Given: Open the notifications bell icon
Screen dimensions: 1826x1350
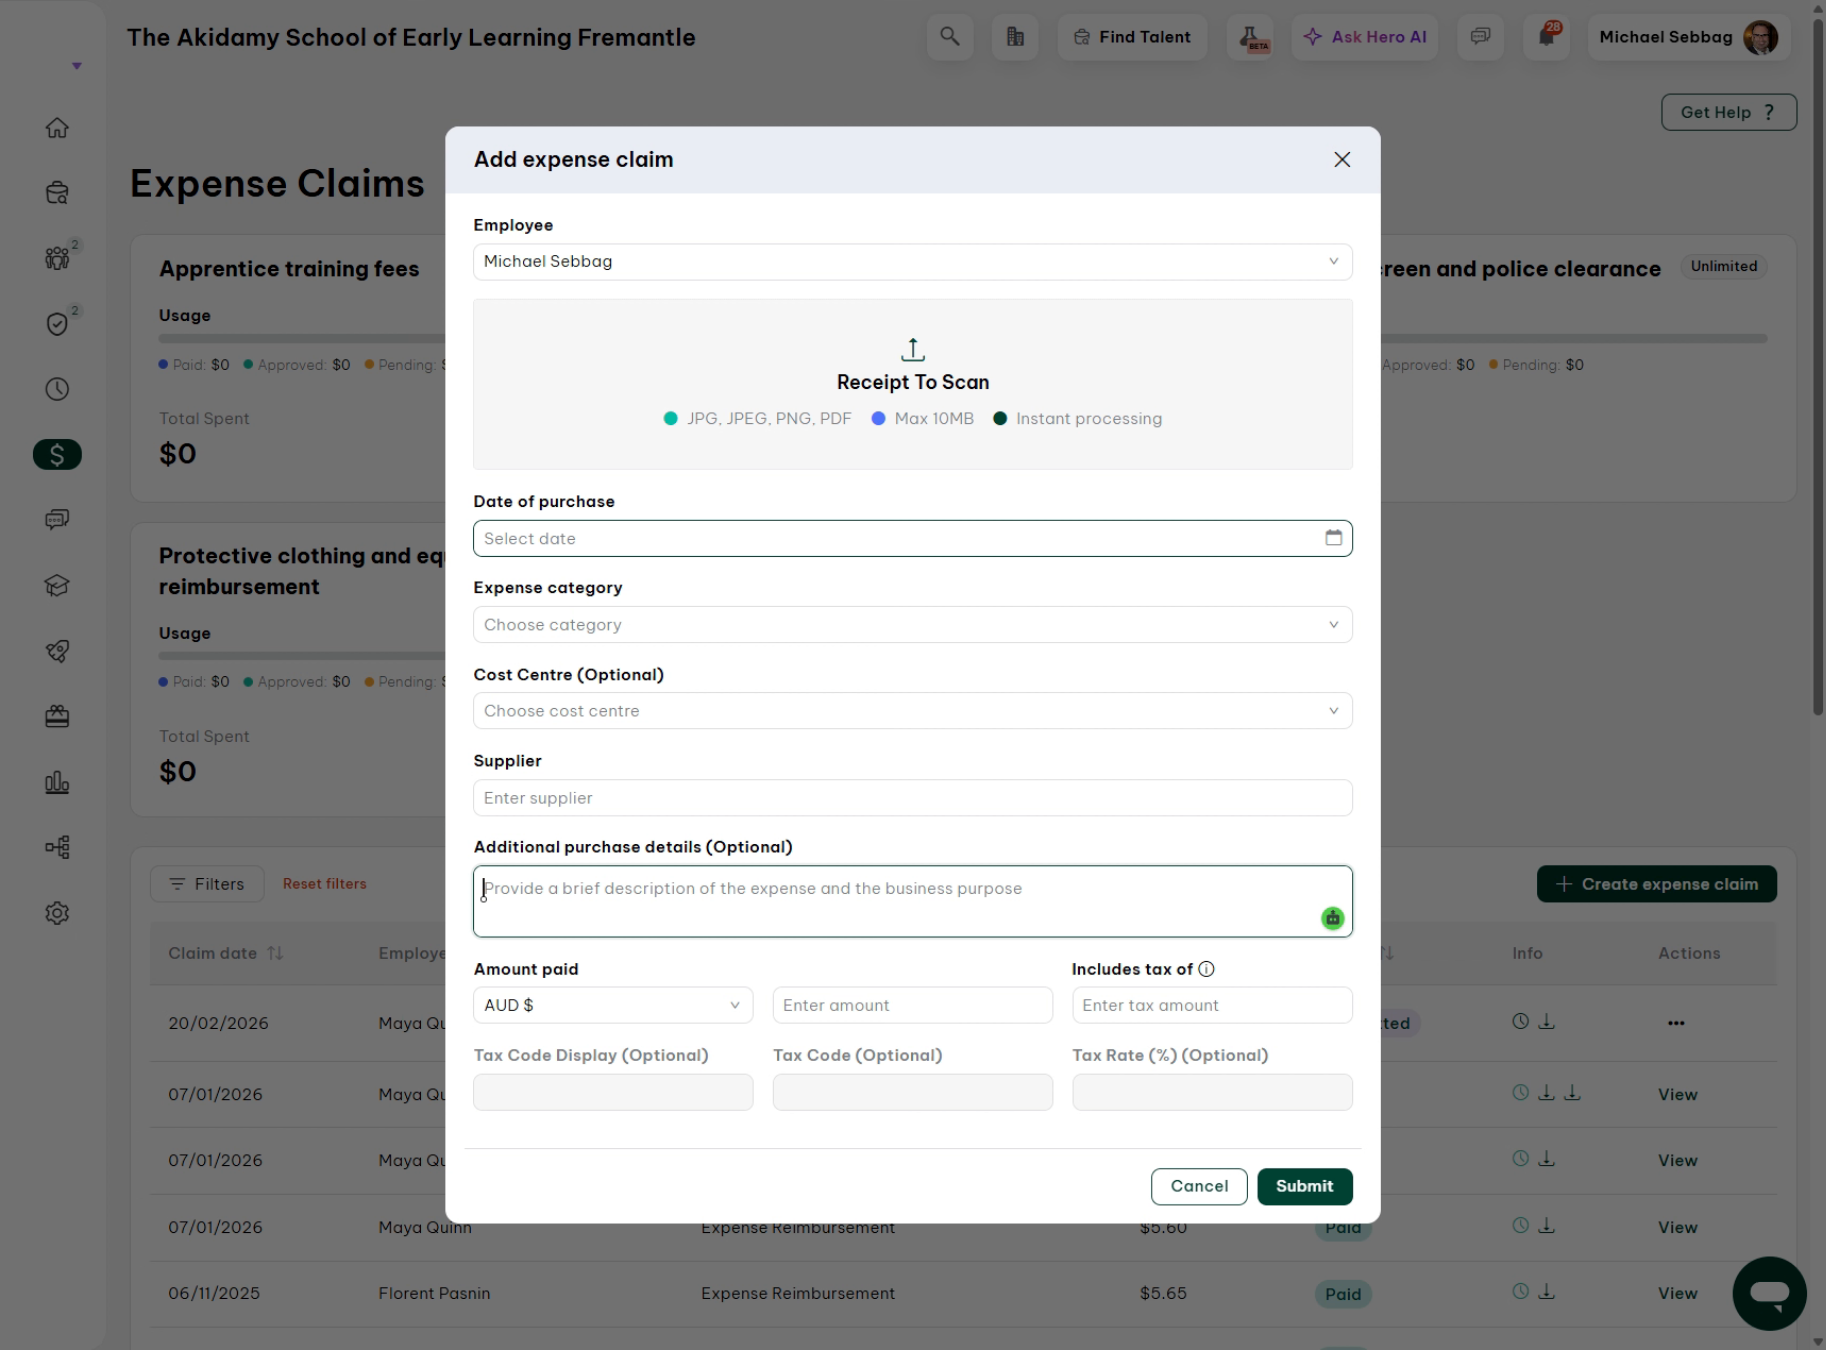Looking at the screenshot, I should pos(1546,37).
